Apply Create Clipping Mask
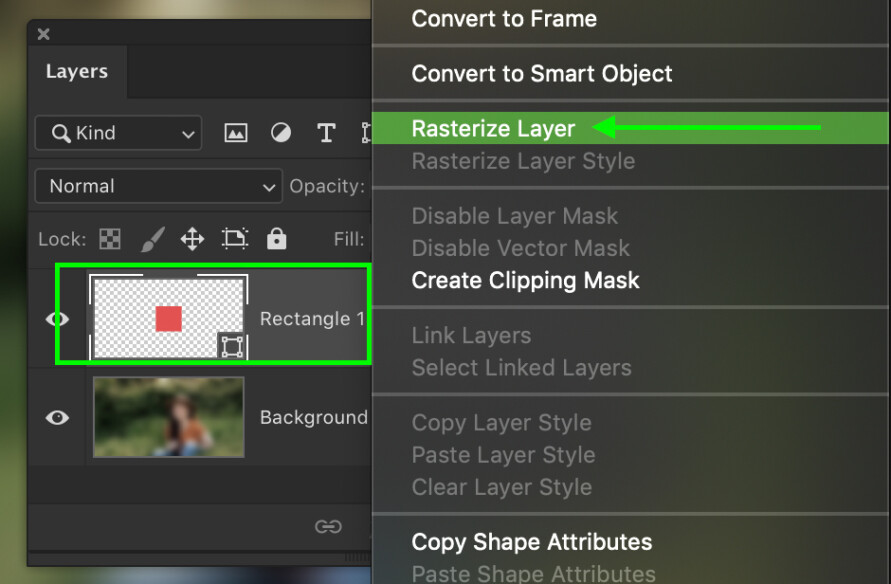The width and height of the screenshot is (891, 584). (x=525, y=281)
